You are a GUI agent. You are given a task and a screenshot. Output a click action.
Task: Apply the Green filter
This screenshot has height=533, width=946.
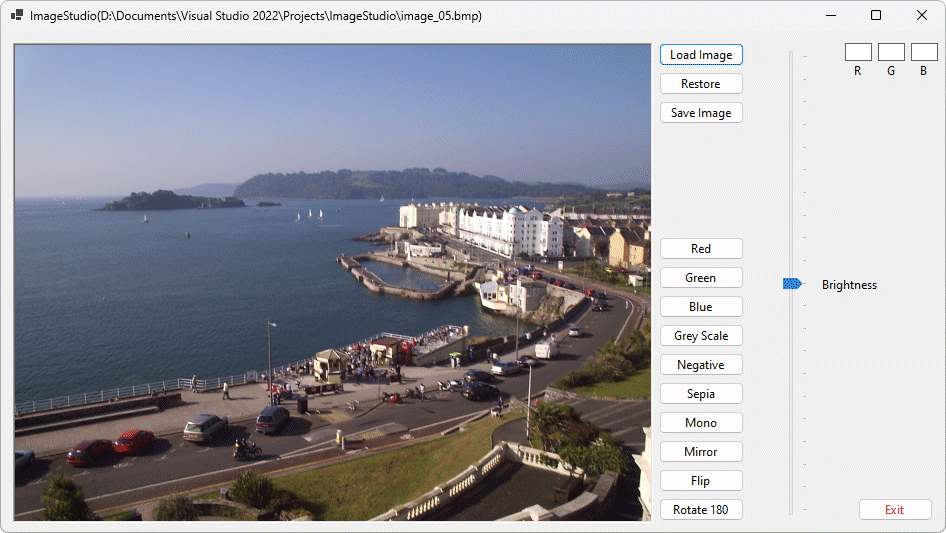pyautogui.click(x=701, y=278)
